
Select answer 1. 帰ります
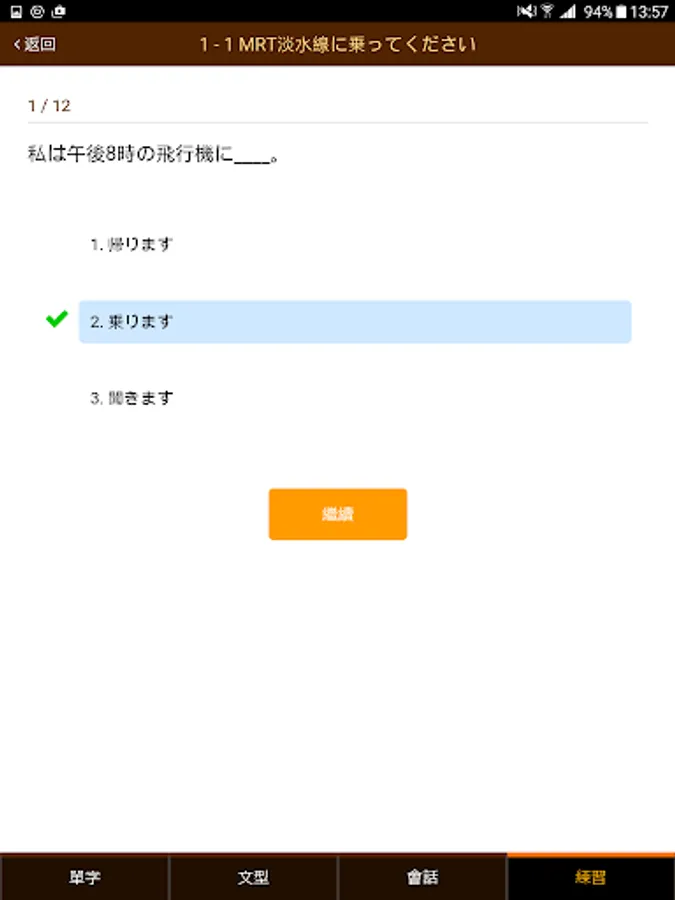pyautogui.click(x=132, y=244)
